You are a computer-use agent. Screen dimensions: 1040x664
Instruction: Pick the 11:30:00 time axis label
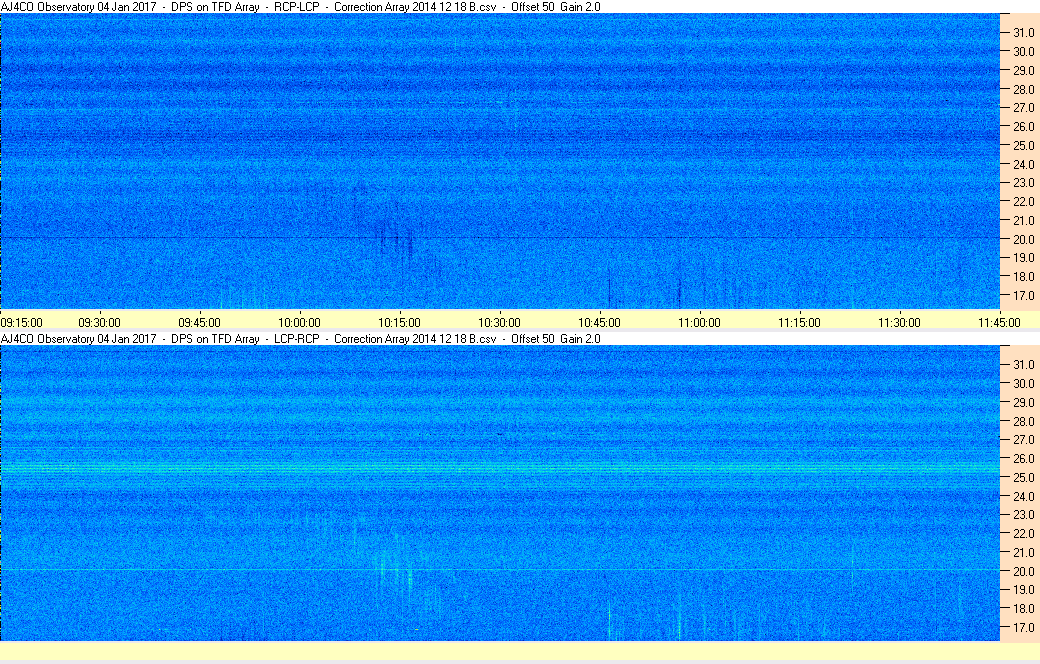pos(899,322)
